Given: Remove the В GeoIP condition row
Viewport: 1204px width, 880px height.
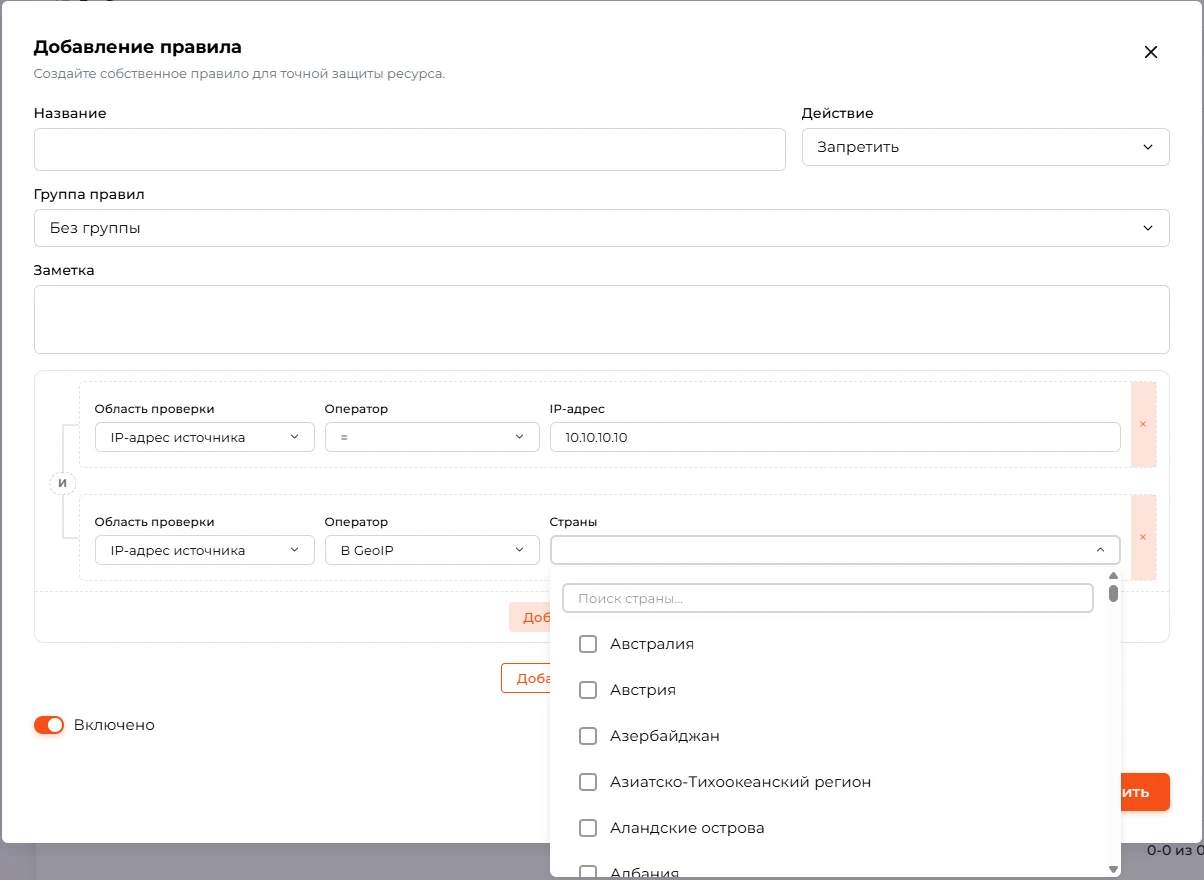Looking at the screenshot, I should [1143, 537].
